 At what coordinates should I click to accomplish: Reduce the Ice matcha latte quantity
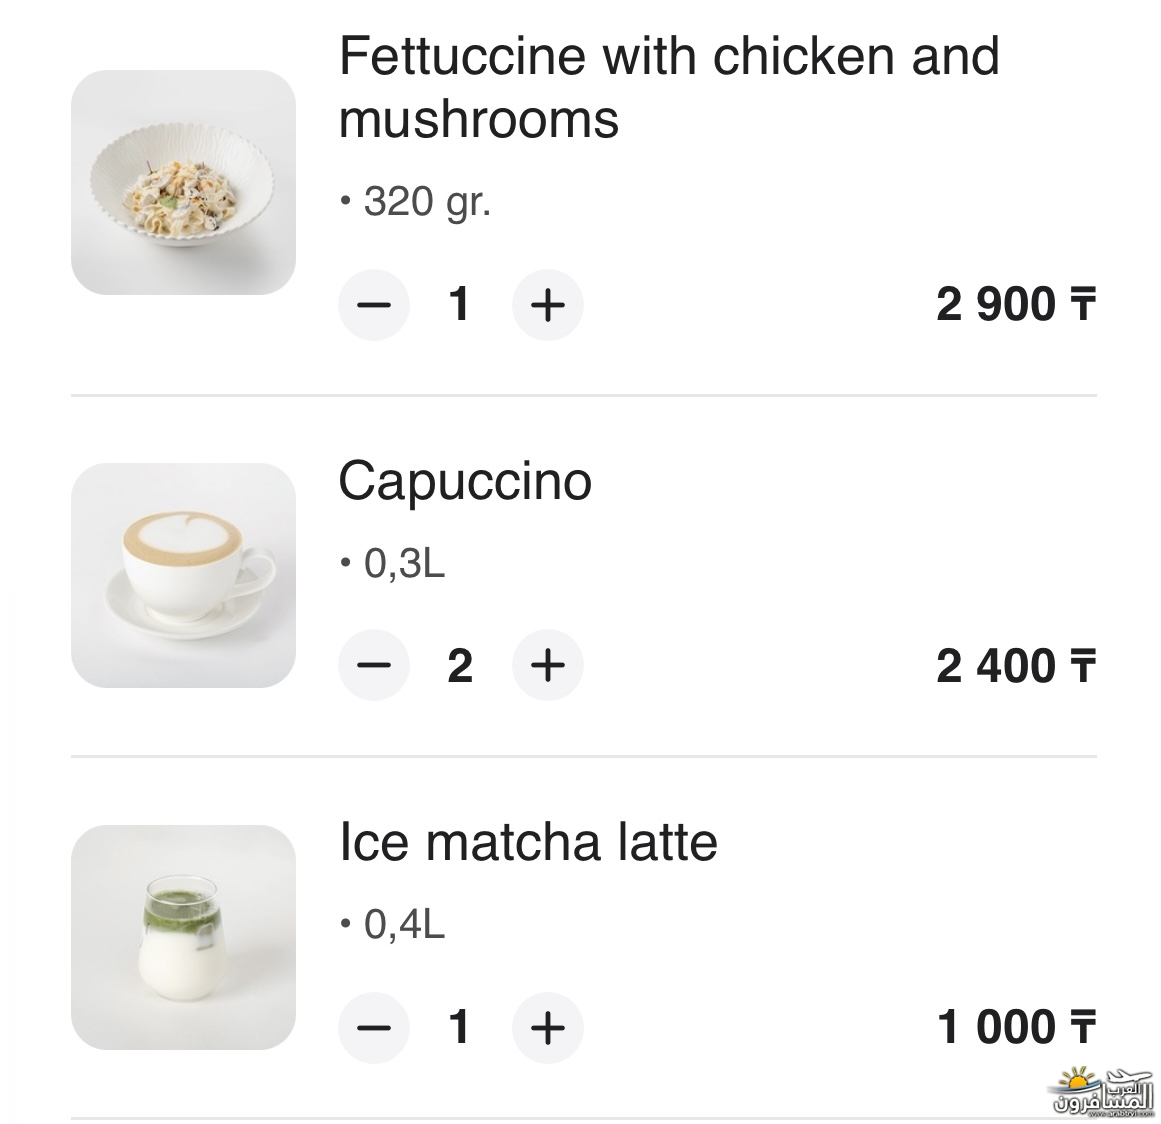pyautogui.click(x=374, y=1026)
